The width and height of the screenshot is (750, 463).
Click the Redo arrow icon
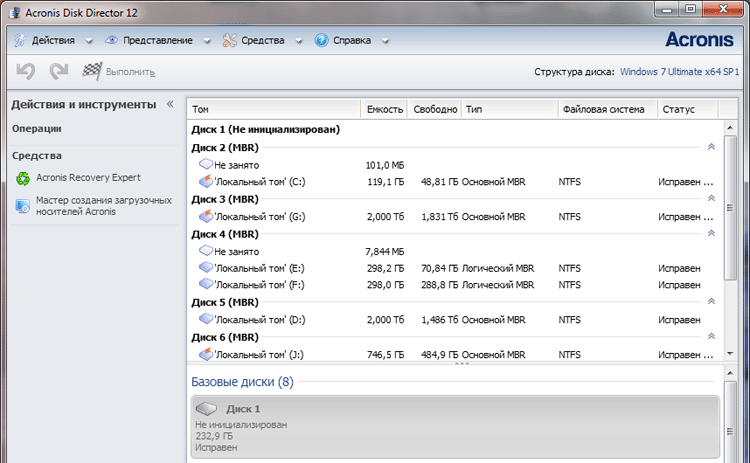tap(59, 71)
